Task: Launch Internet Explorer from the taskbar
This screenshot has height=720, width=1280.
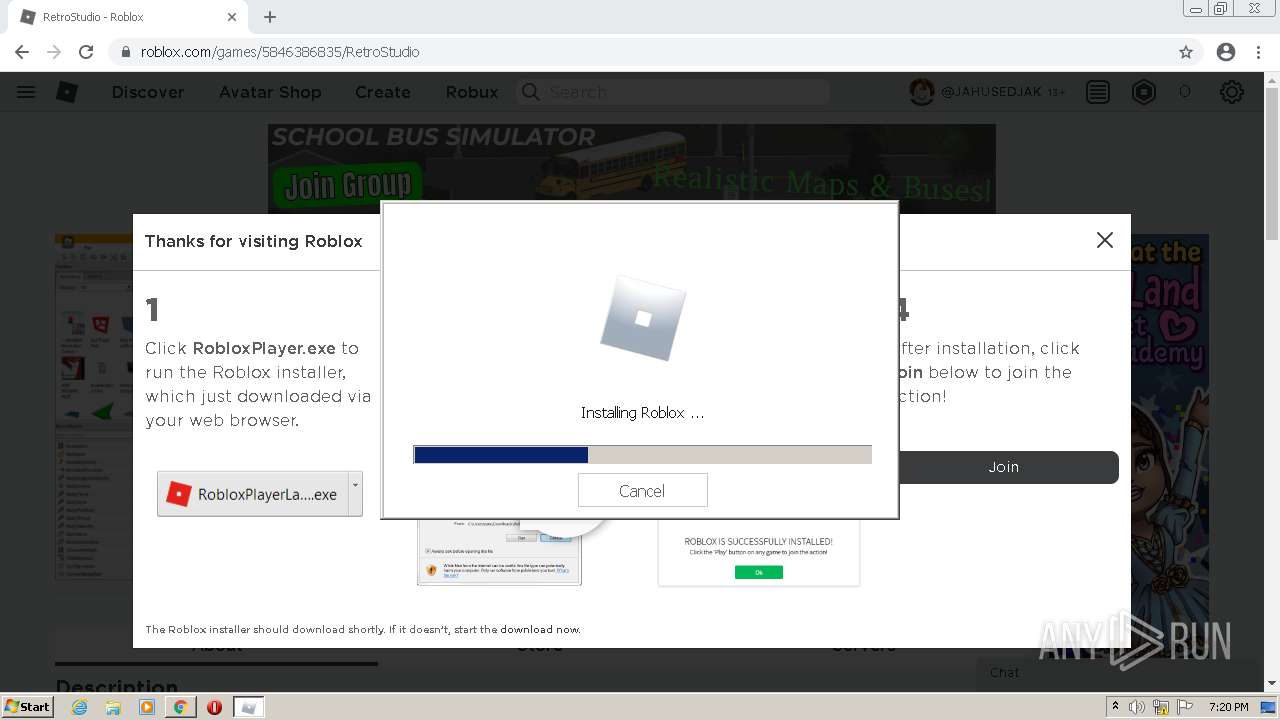Action: click(80, 707)
